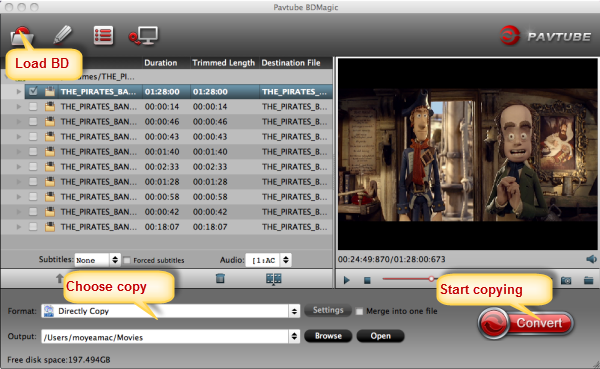Click the video preview frame

click(x=468, y=154)
